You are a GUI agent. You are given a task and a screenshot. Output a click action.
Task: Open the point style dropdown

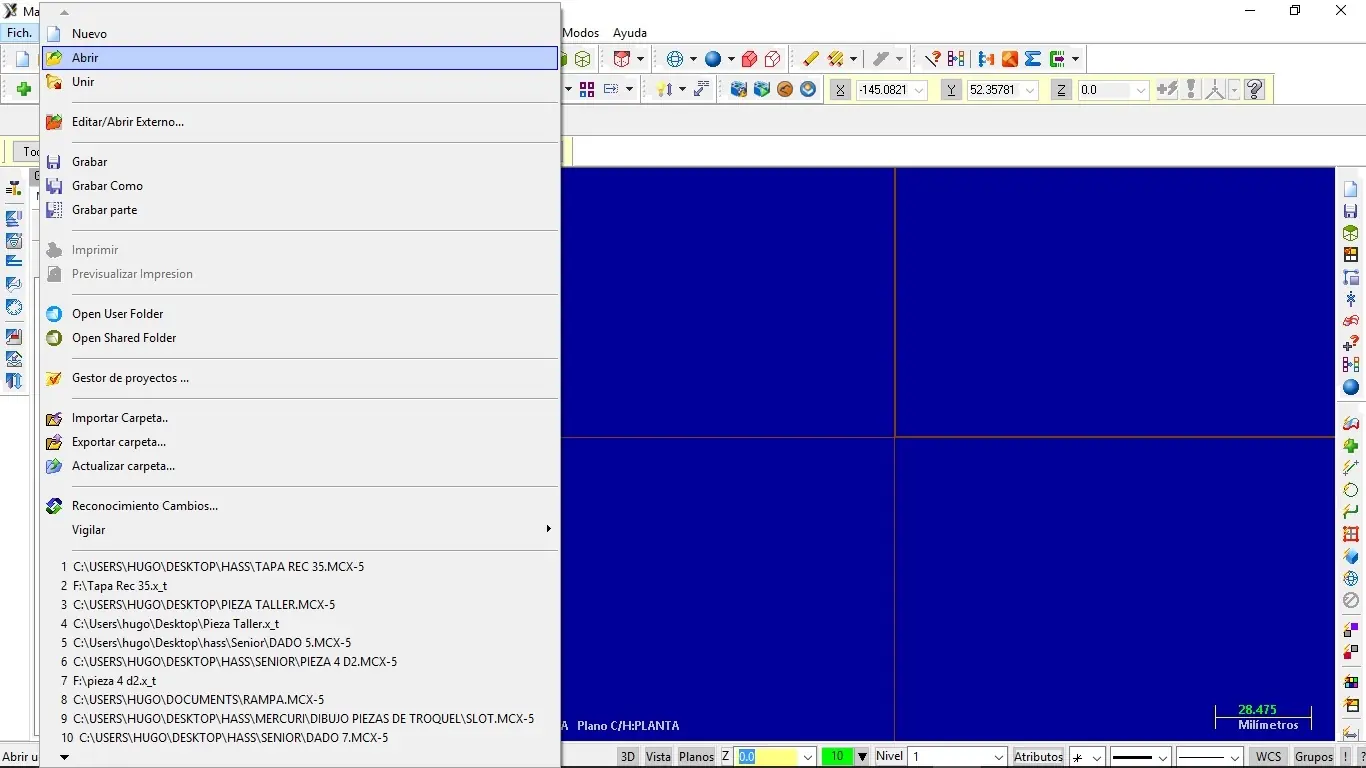[1096, 757]
